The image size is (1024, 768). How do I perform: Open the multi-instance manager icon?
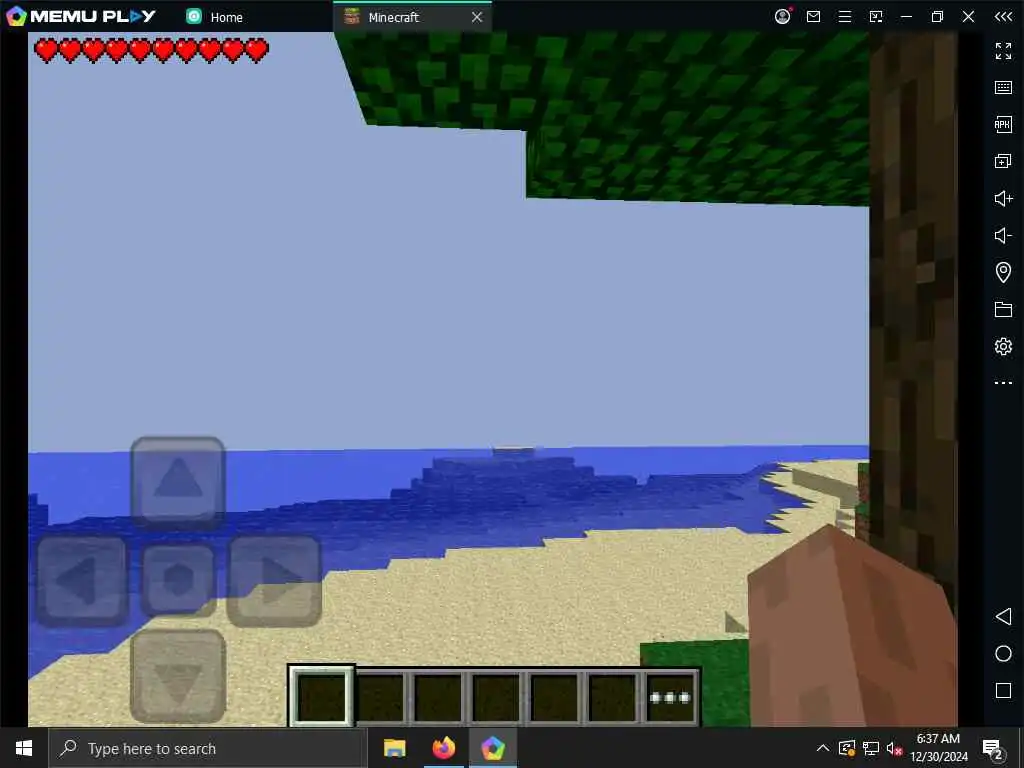[1003, 161]
